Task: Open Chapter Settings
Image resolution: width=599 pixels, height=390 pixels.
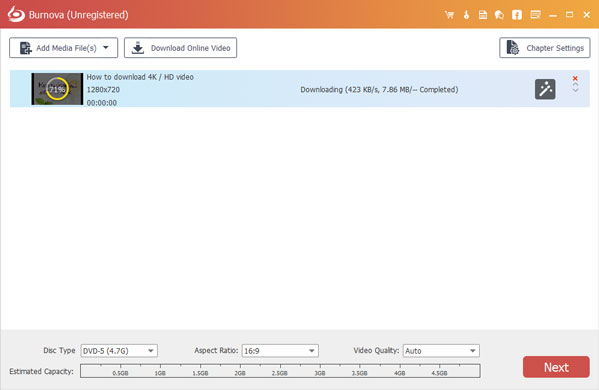Action: (x=545, y=48)
